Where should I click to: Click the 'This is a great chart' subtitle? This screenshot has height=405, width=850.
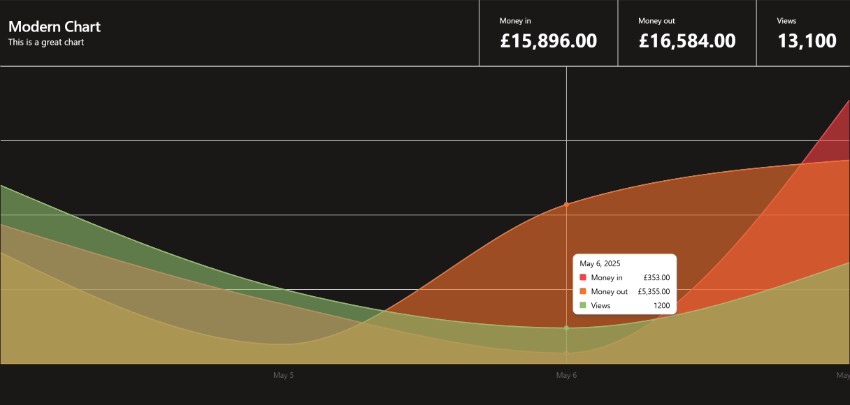pyautogui.click(x=46, y=42)
